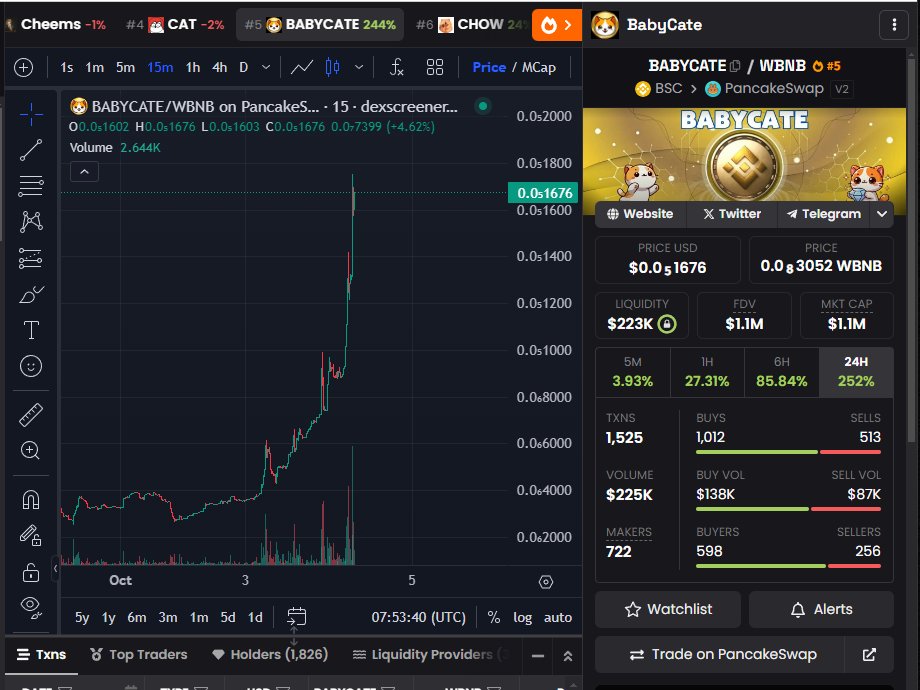Select the 5M price change tab
The height and width of the screenshot is (690, 920).
632,372
